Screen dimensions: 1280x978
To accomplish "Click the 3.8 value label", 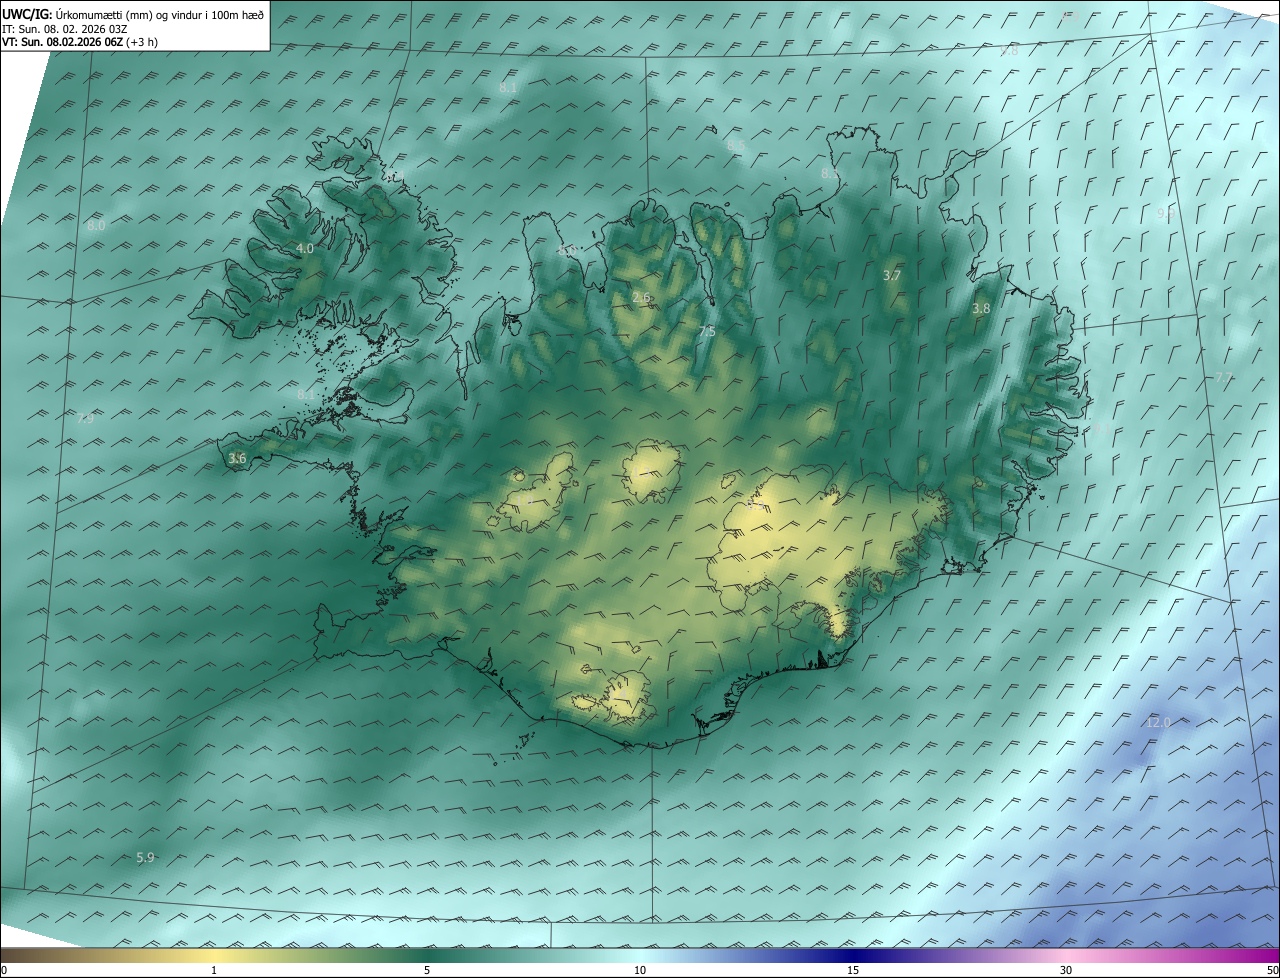I will 981,309.
